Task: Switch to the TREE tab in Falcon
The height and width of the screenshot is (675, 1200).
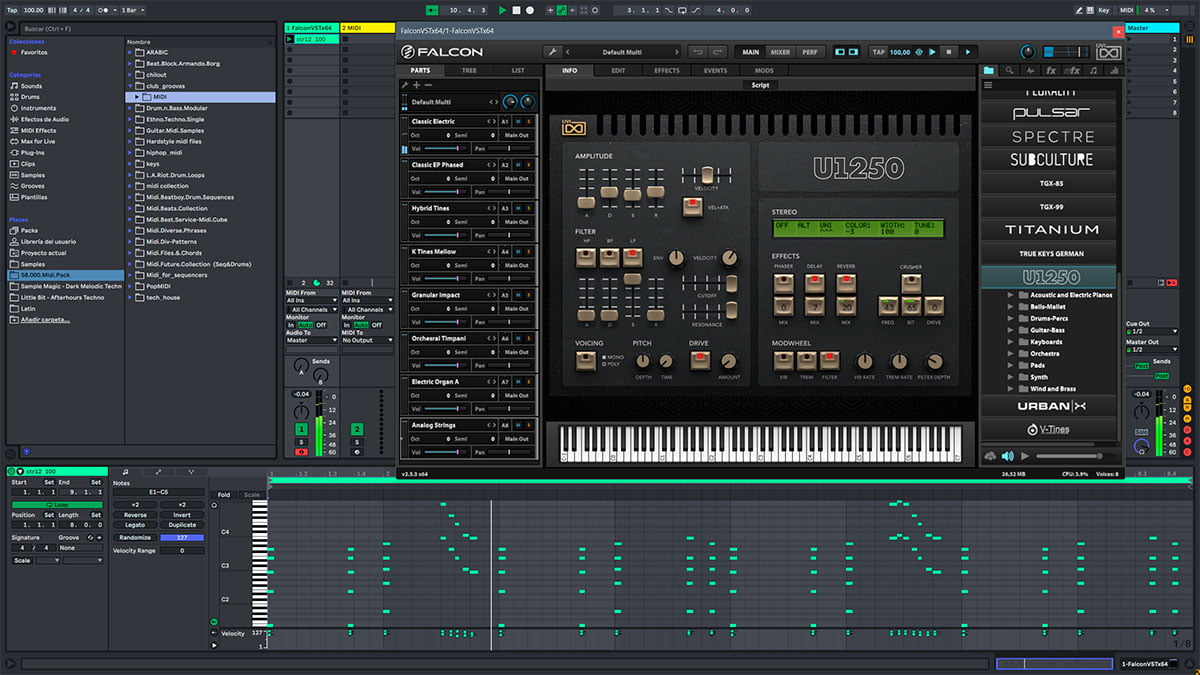Action: tap(469, 71)
